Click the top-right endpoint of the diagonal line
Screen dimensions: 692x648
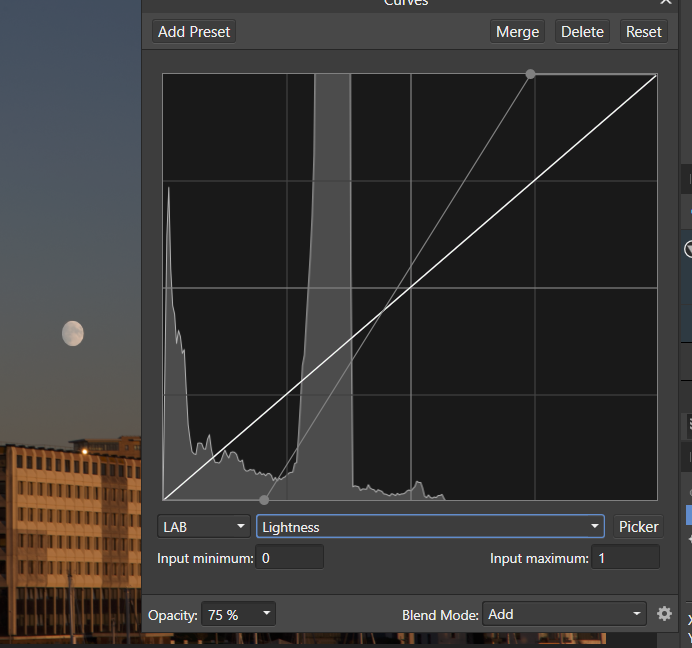pos(655,75)
